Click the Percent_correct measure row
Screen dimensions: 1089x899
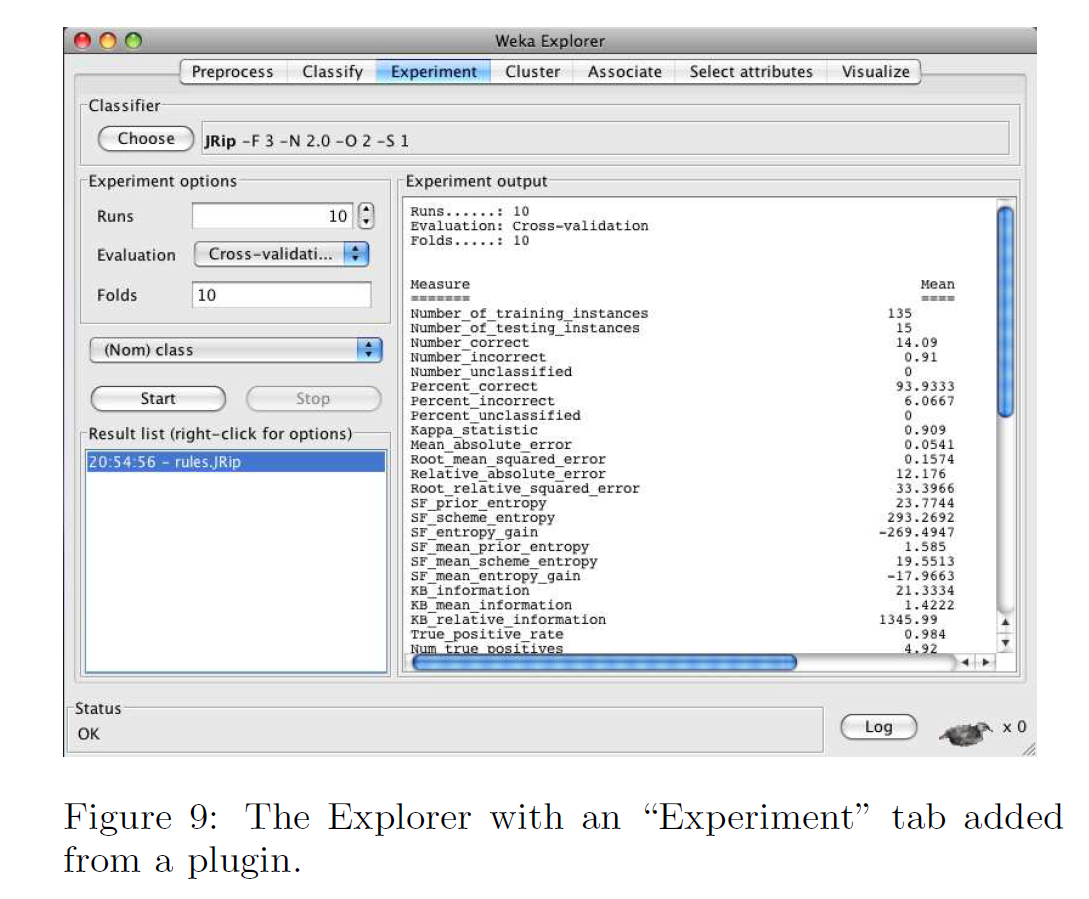pos(682,386)
